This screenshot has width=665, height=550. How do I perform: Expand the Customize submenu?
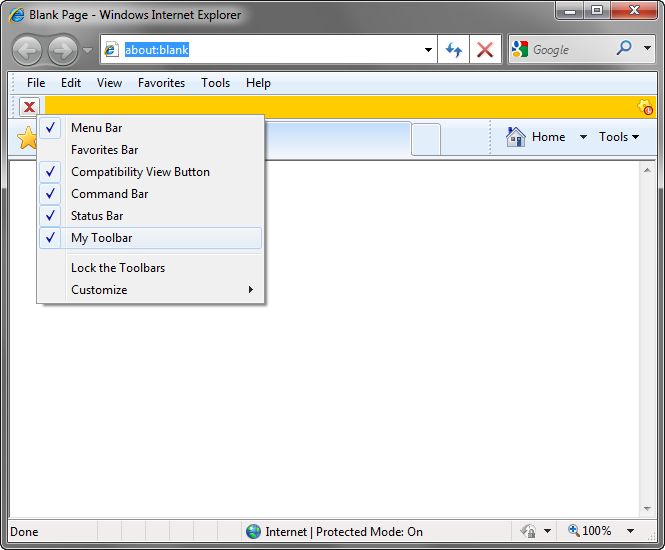click(151, 290)
